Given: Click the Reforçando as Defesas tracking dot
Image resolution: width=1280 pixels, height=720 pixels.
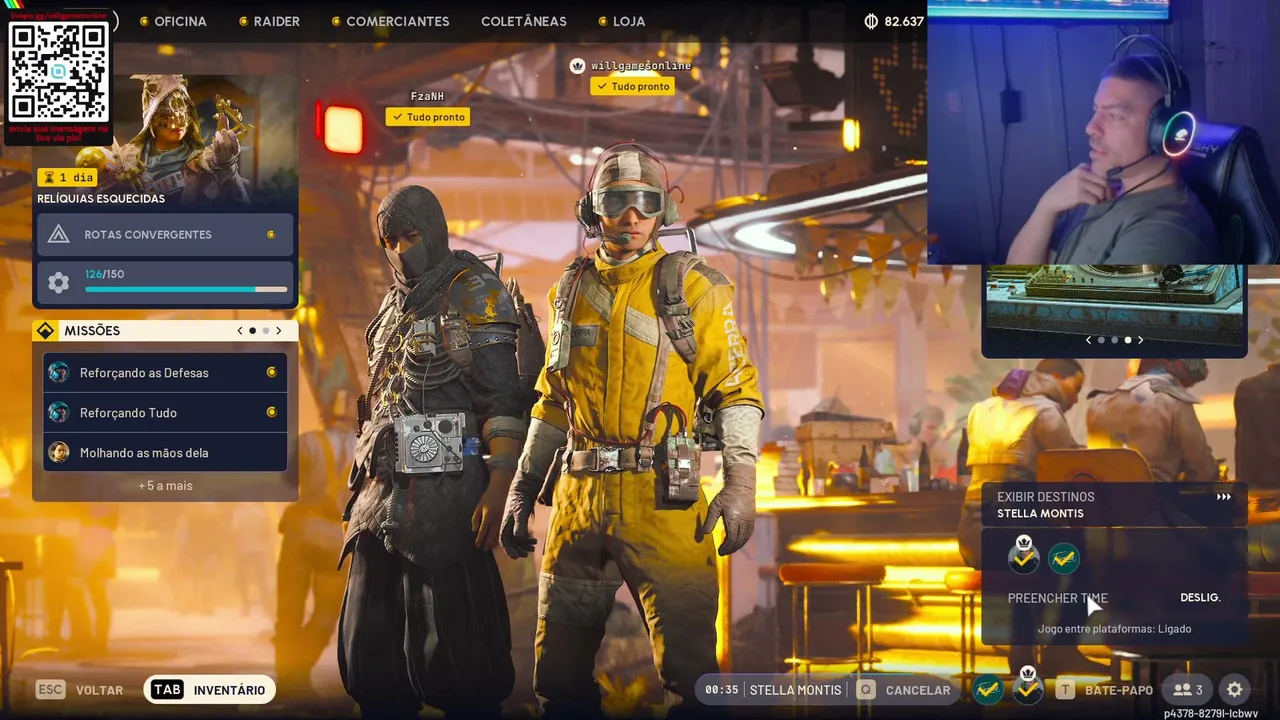Looking at the screenshot, I should click(x=271, y=372).
